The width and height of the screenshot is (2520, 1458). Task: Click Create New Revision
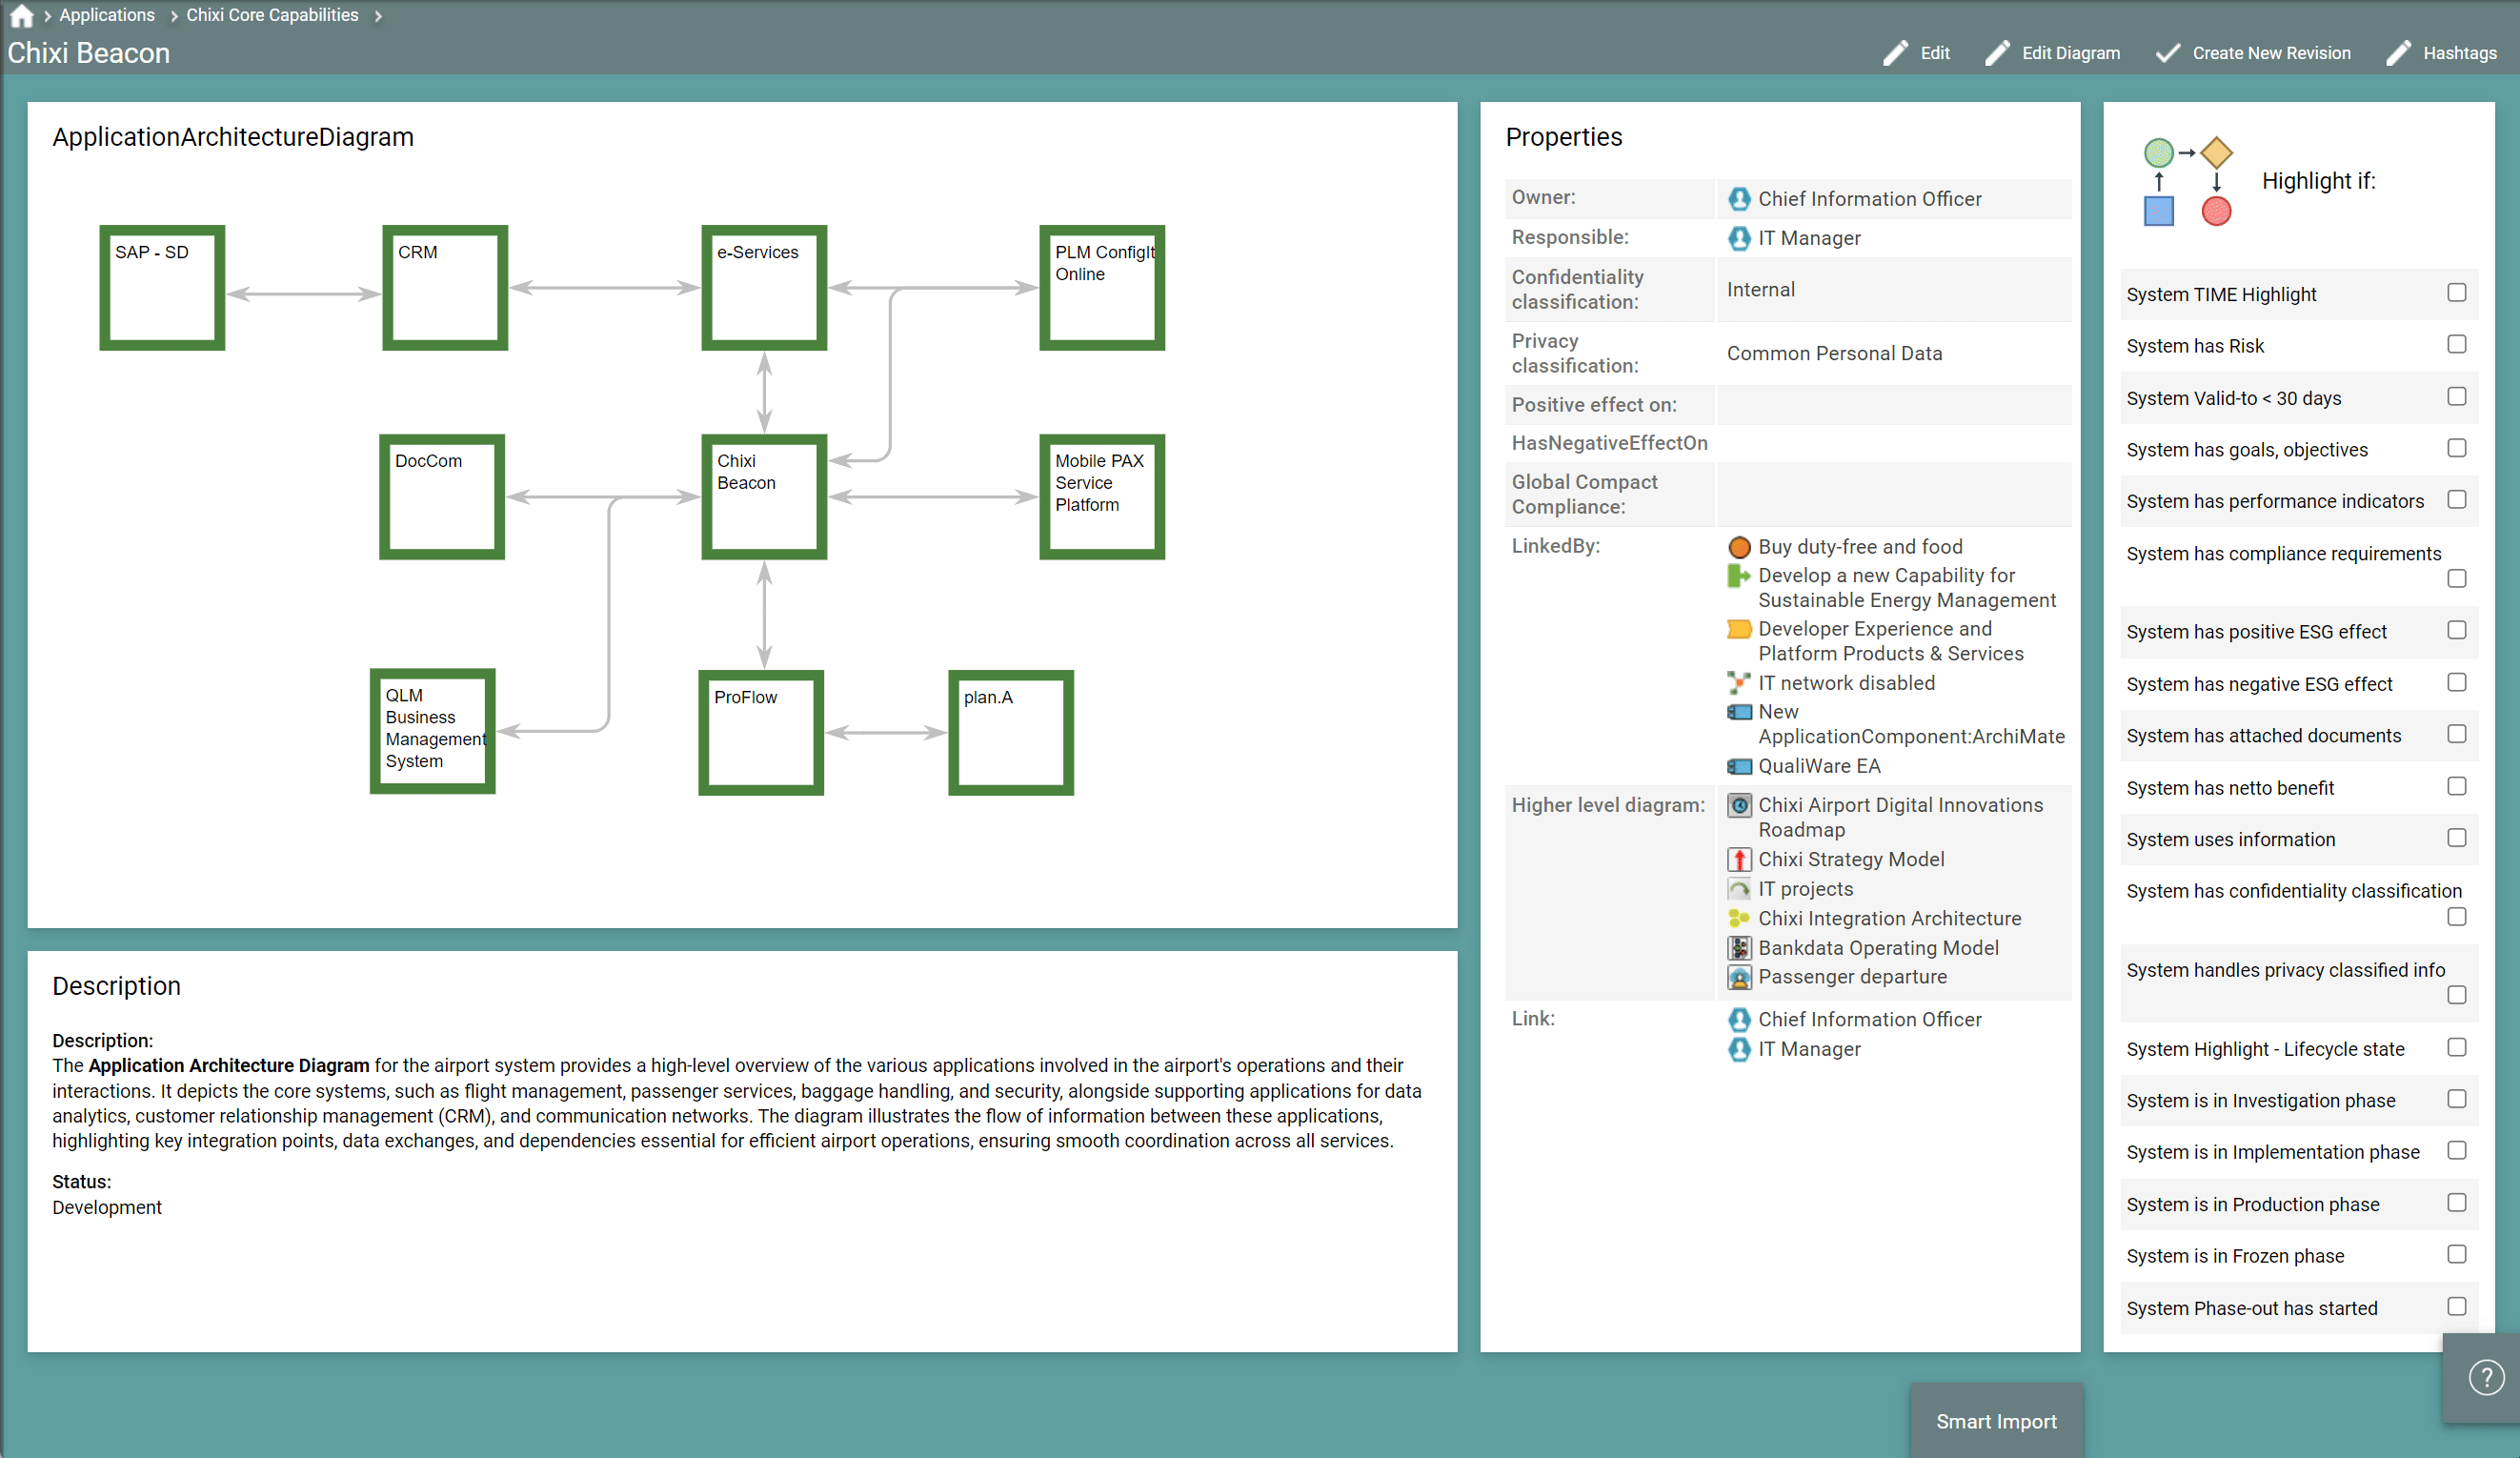coord(2252,53)
